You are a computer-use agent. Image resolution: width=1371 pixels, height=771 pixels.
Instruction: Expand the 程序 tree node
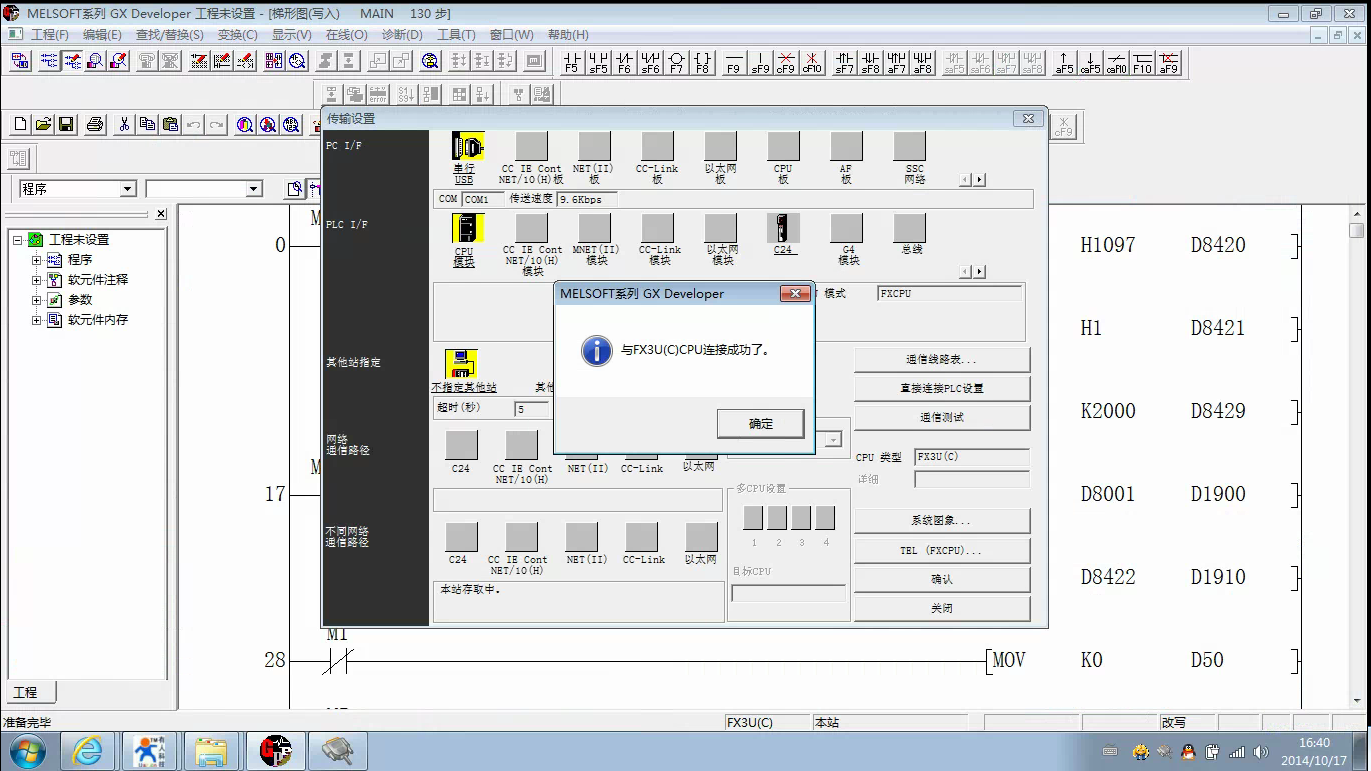[37, 260]
